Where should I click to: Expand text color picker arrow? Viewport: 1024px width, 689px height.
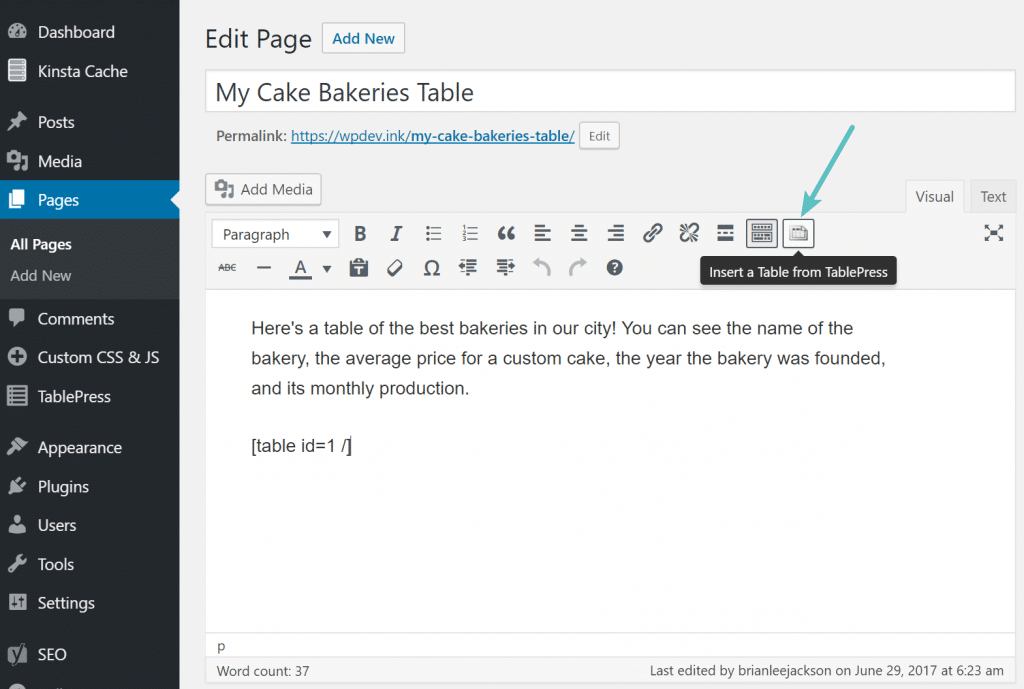pyautogui.click(x=326, y=268)
